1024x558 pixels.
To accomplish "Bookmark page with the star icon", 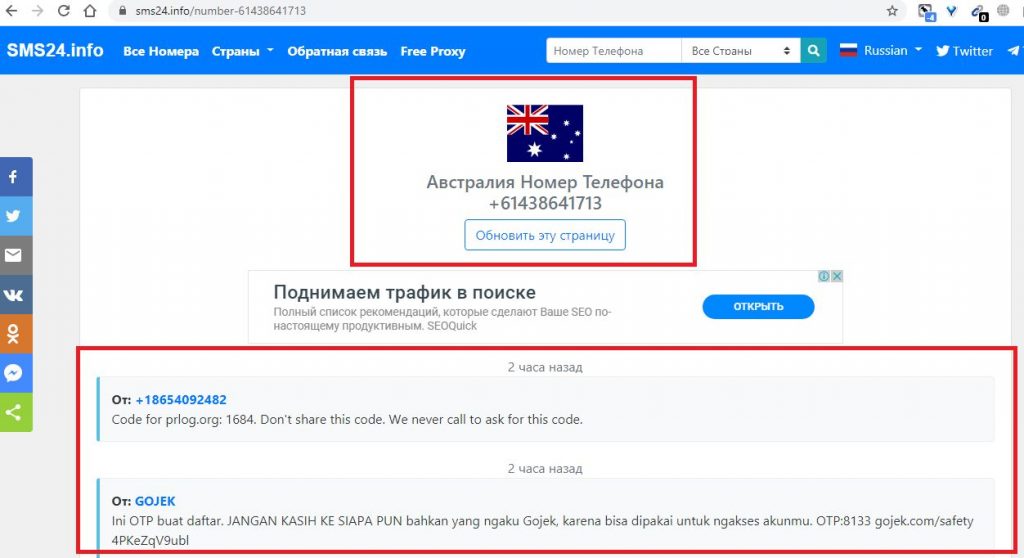I will (x=892, y=11).
